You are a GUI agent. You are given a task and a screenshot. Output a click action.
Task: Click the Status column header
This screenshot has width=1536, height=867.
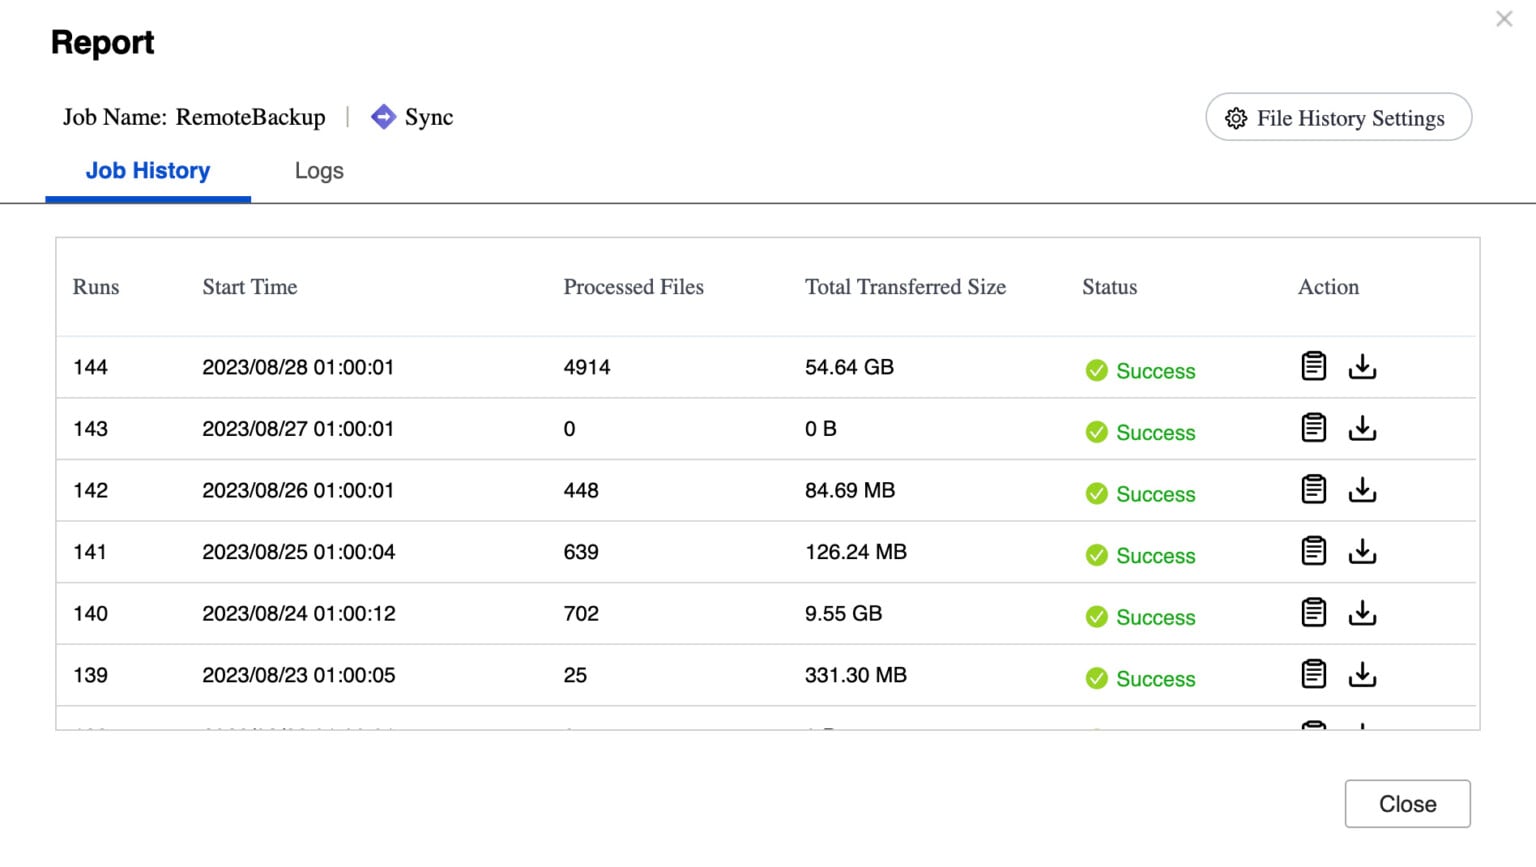pyautogui.click(x=1110, y=287)
